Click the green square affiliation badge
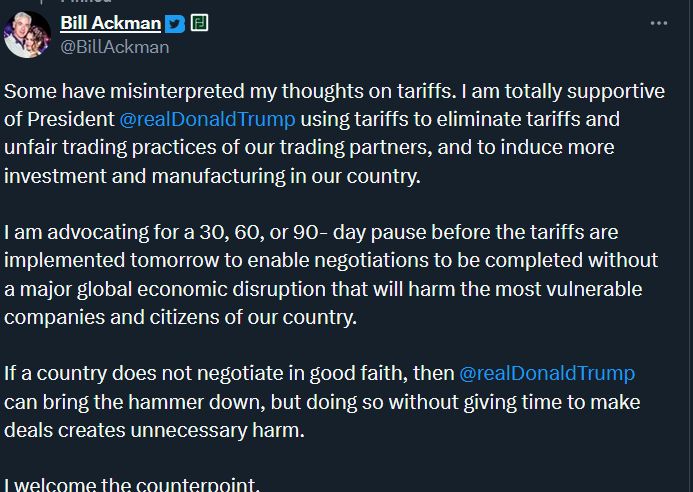This screenshot has width=693, height=492. pos(199,23)
